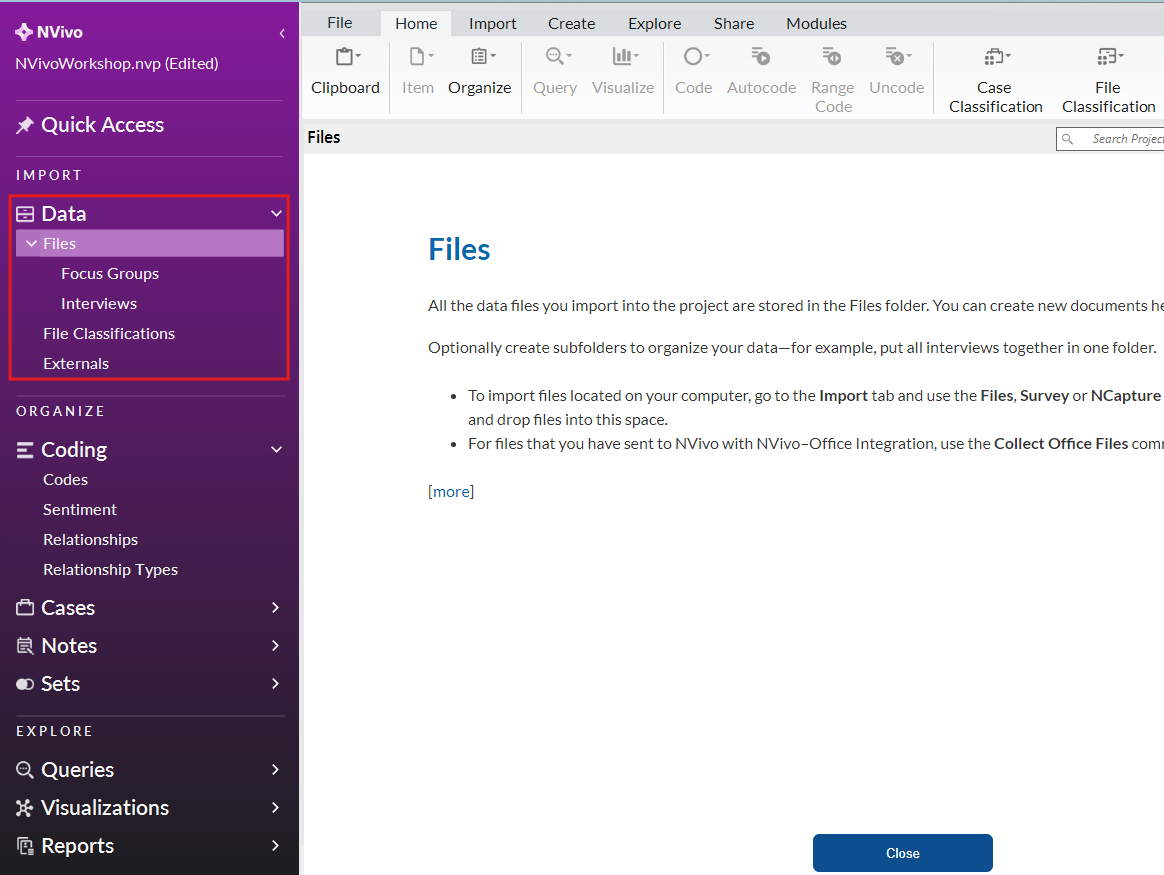Expand the Notes section chevron

pyautogui.click(x=275, y=646)
